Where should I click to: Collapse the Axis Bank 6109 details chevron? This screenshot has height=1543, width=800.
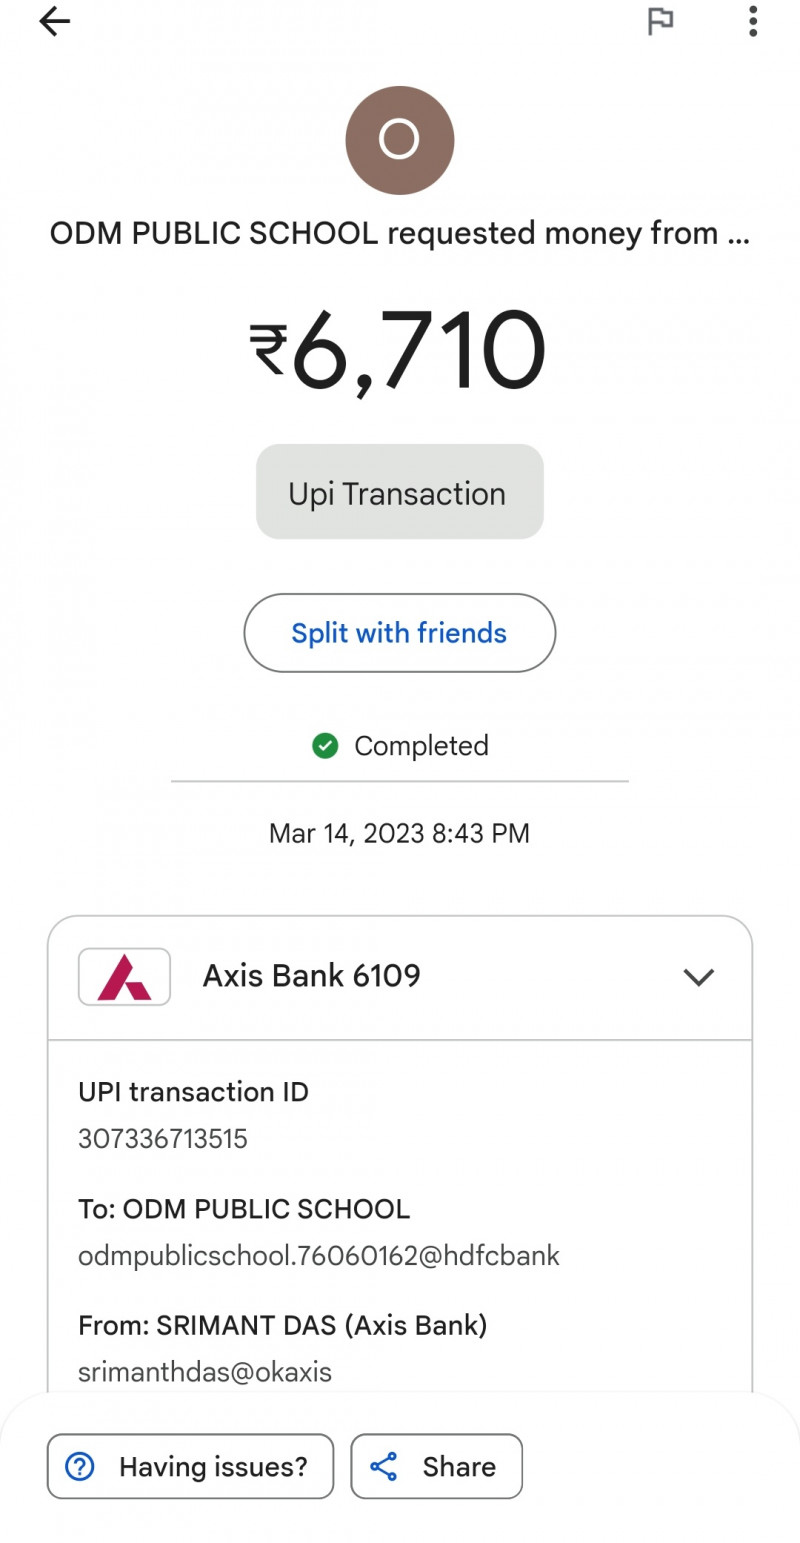tap(698, 977)
